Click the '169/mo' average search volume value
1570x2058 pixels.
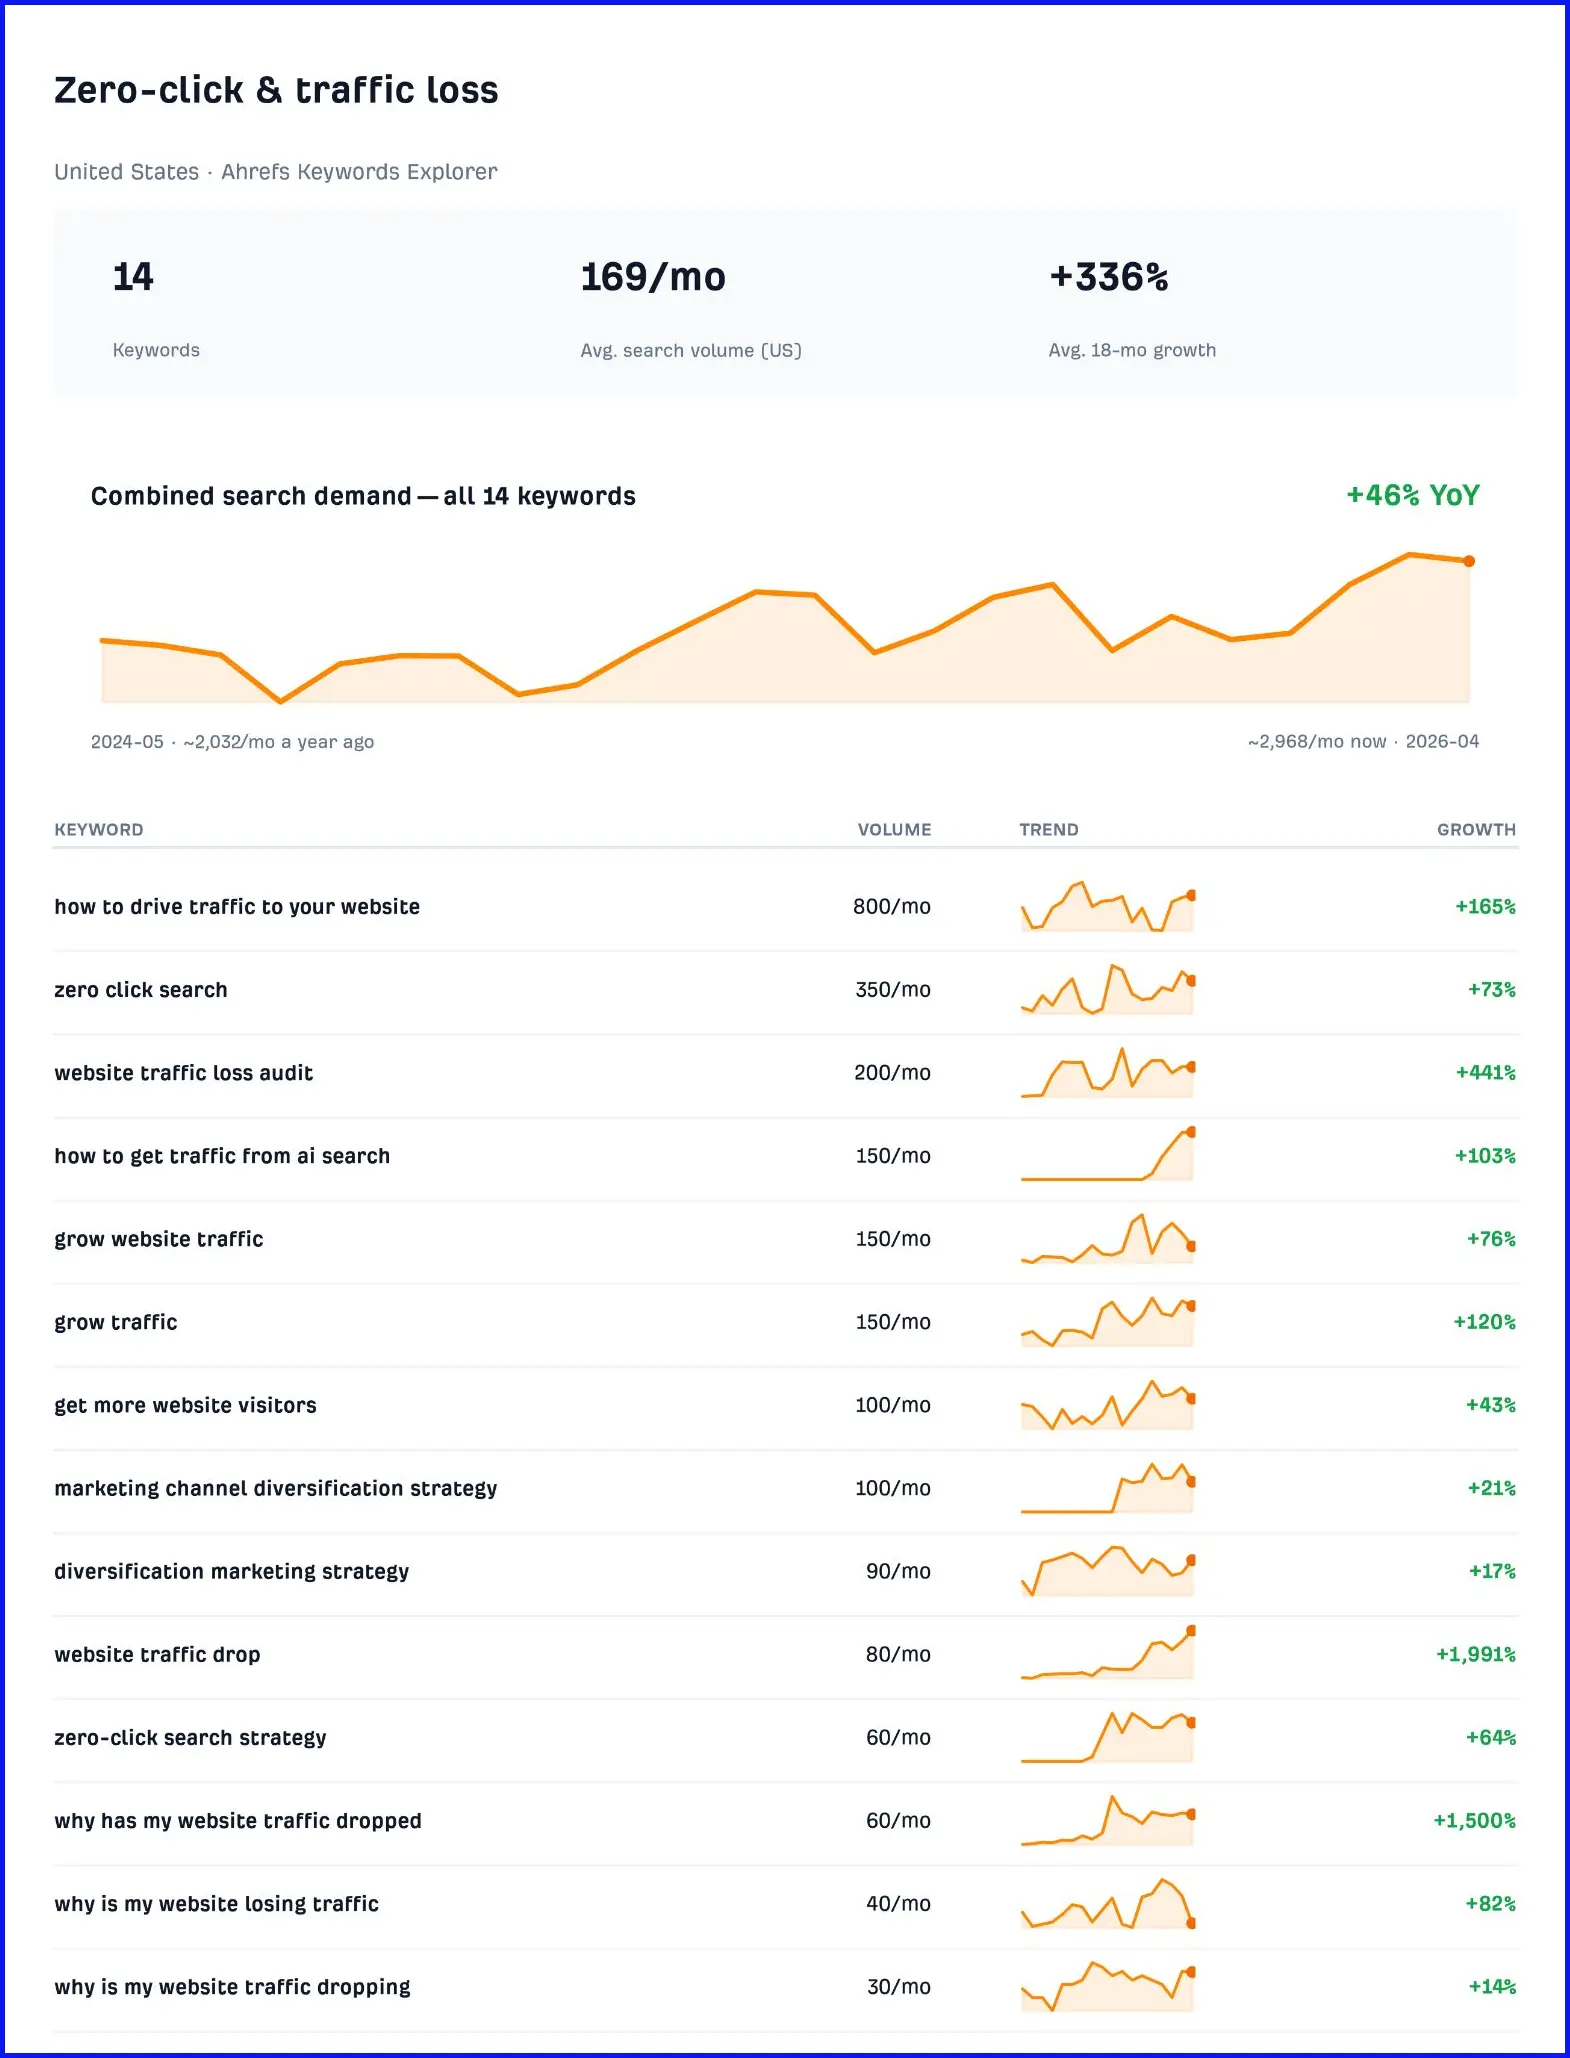(653, 277)
